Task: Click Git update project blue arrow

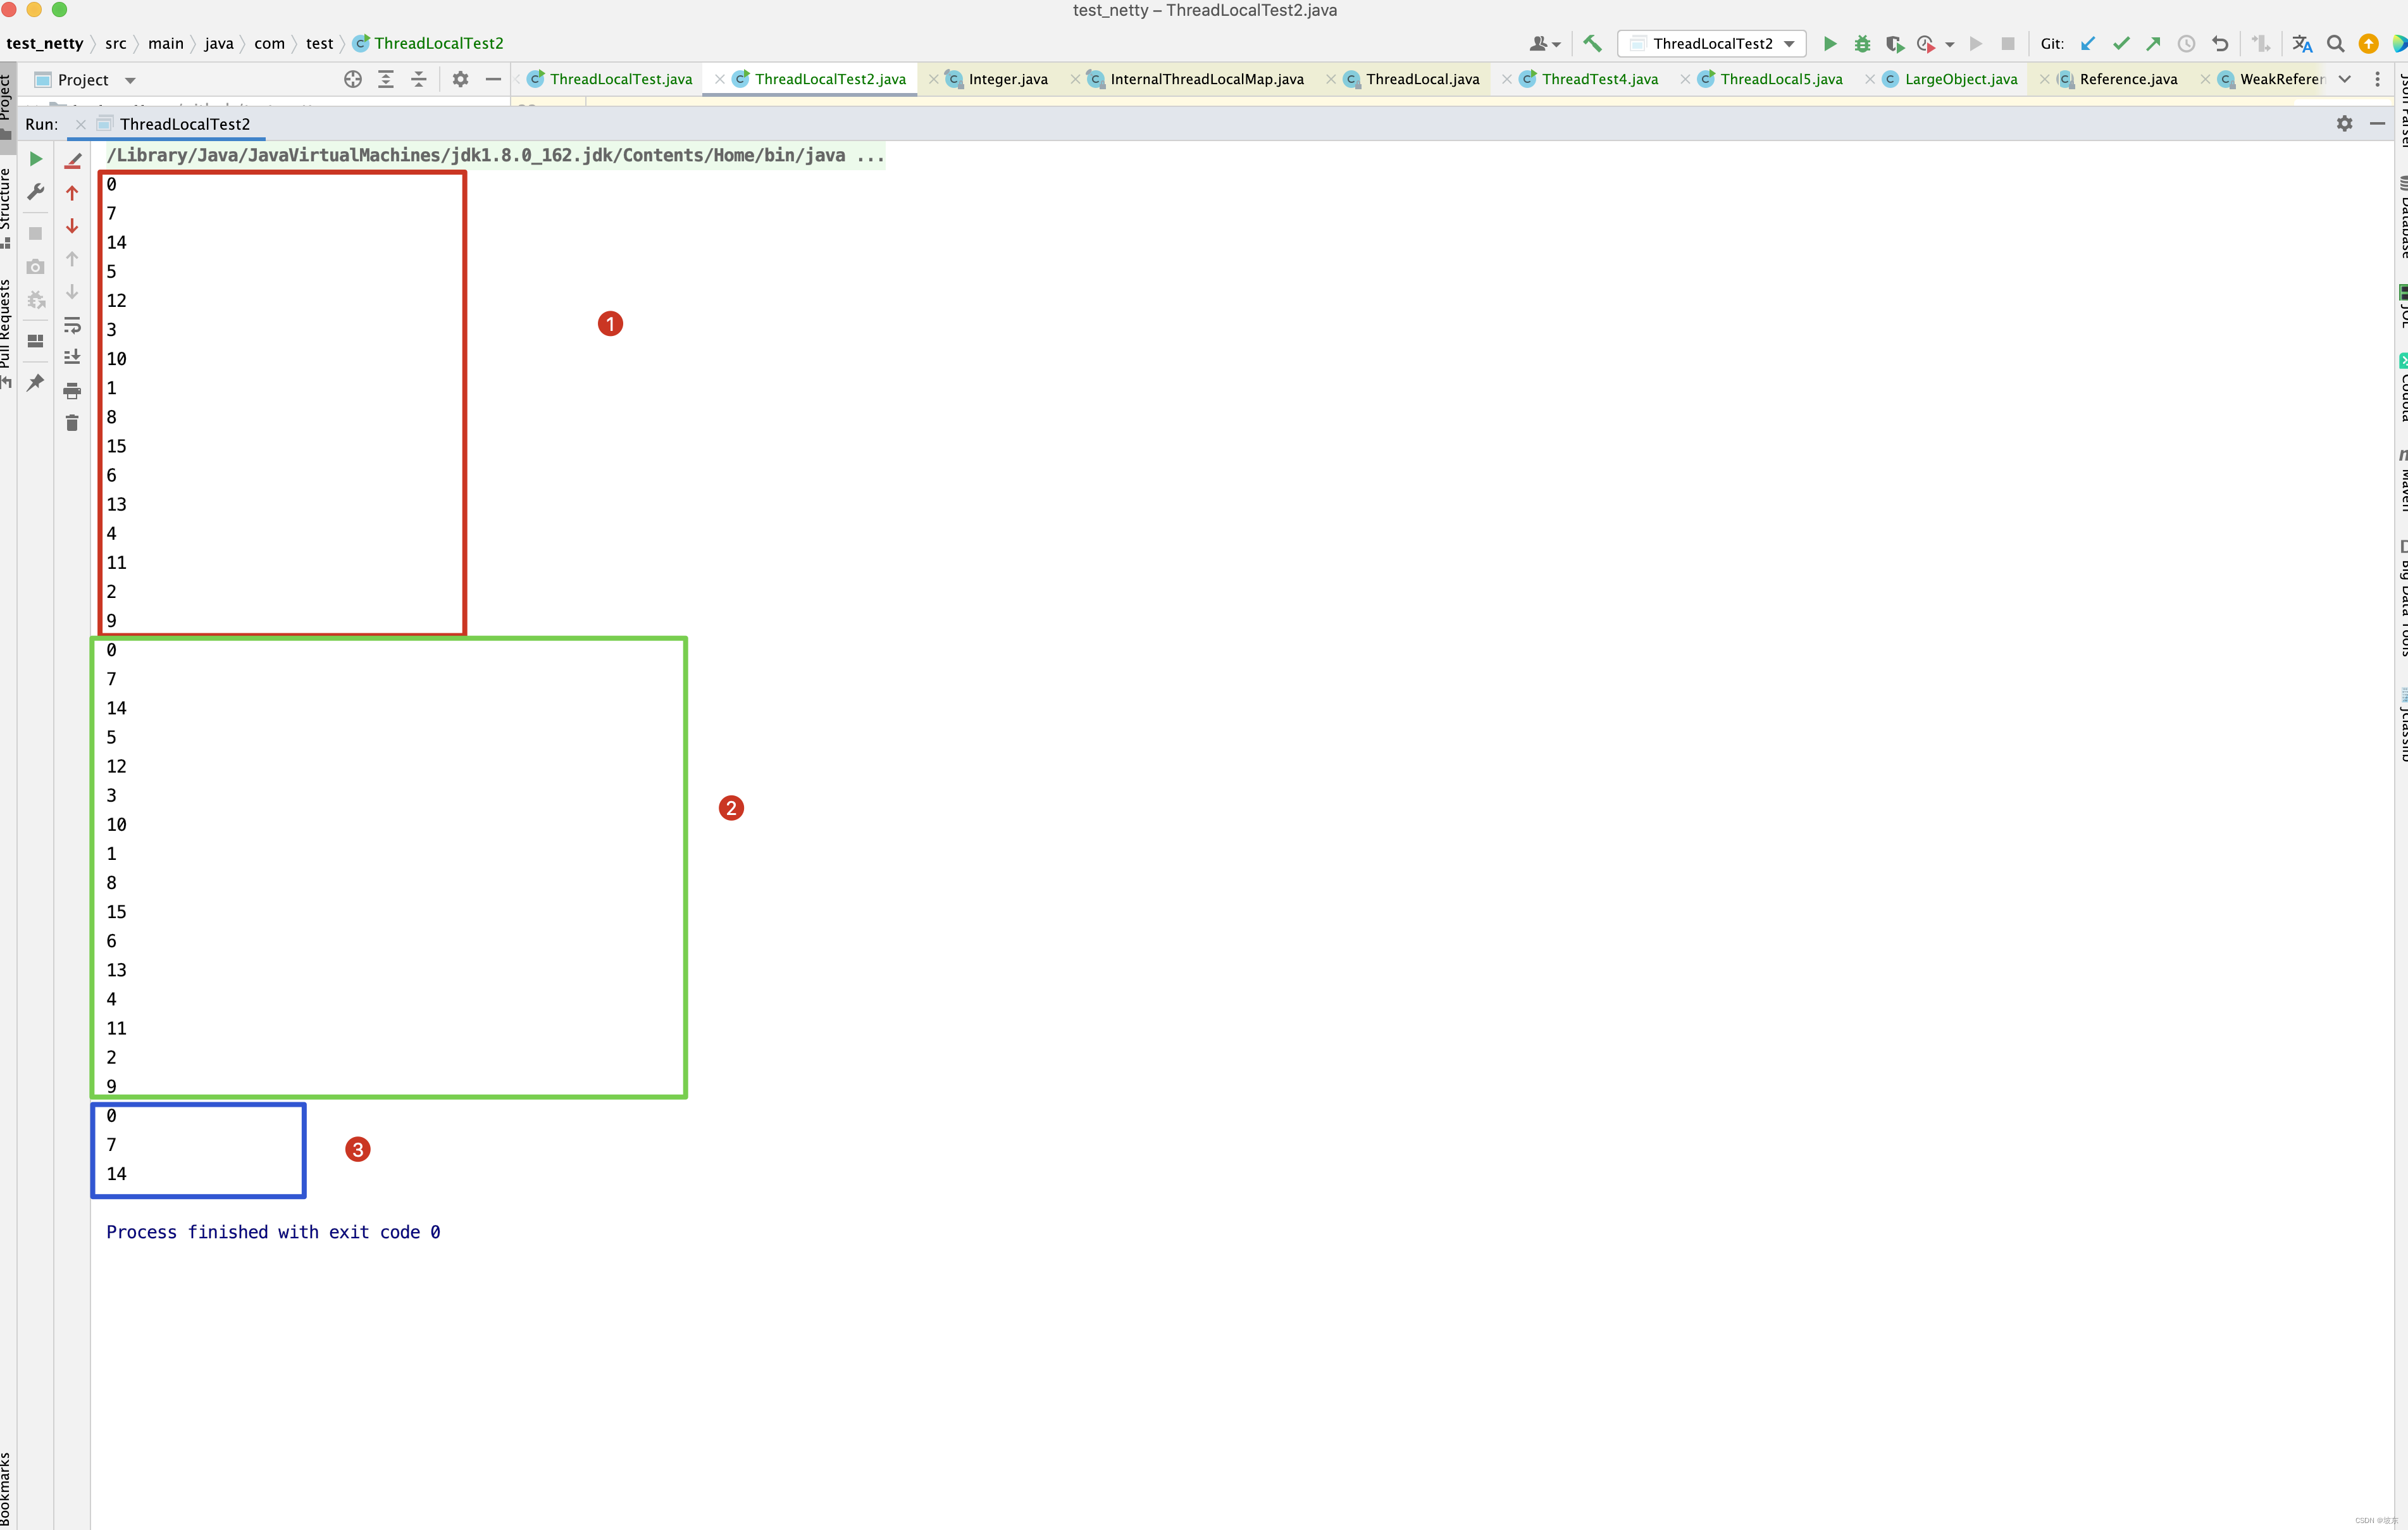Action: [x=2088, y=43]
